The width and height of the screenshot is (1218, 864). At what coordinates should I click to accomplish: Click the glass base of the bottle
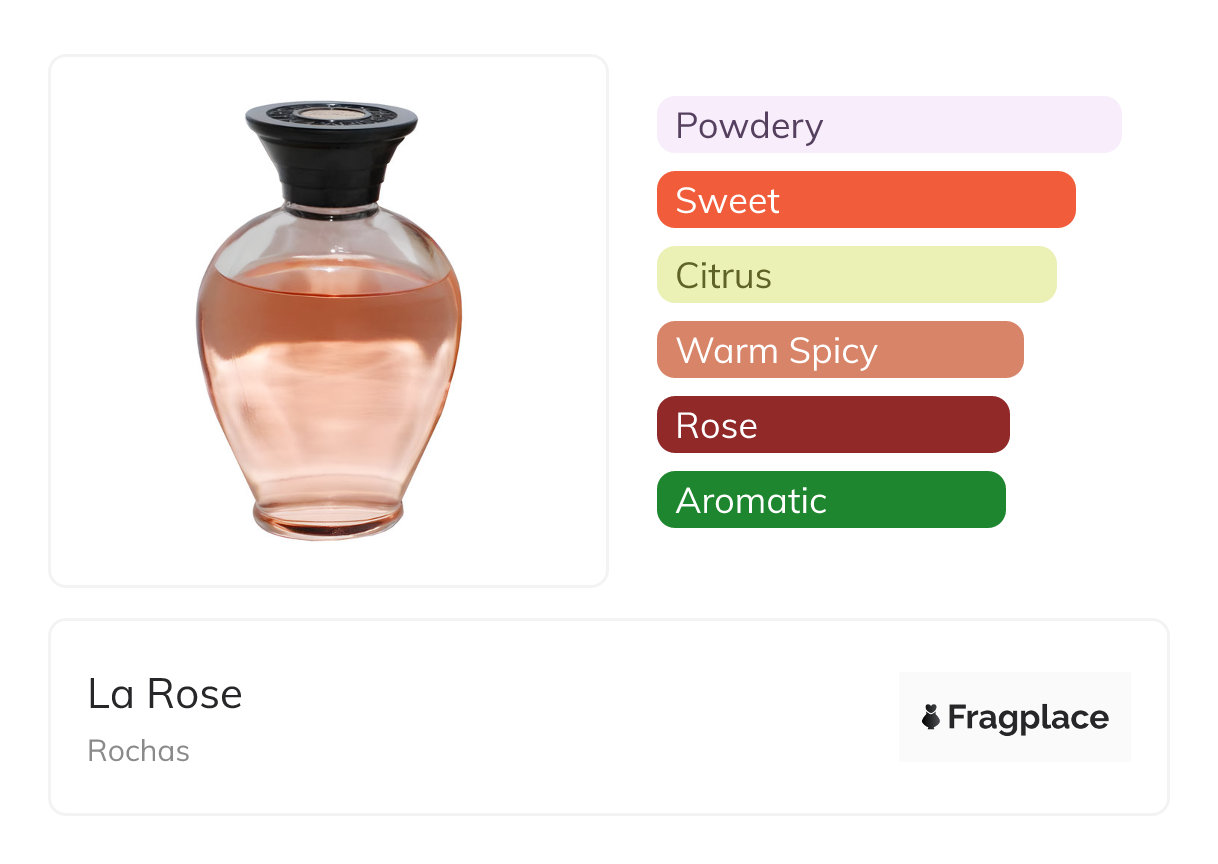(x=328, y=522)
